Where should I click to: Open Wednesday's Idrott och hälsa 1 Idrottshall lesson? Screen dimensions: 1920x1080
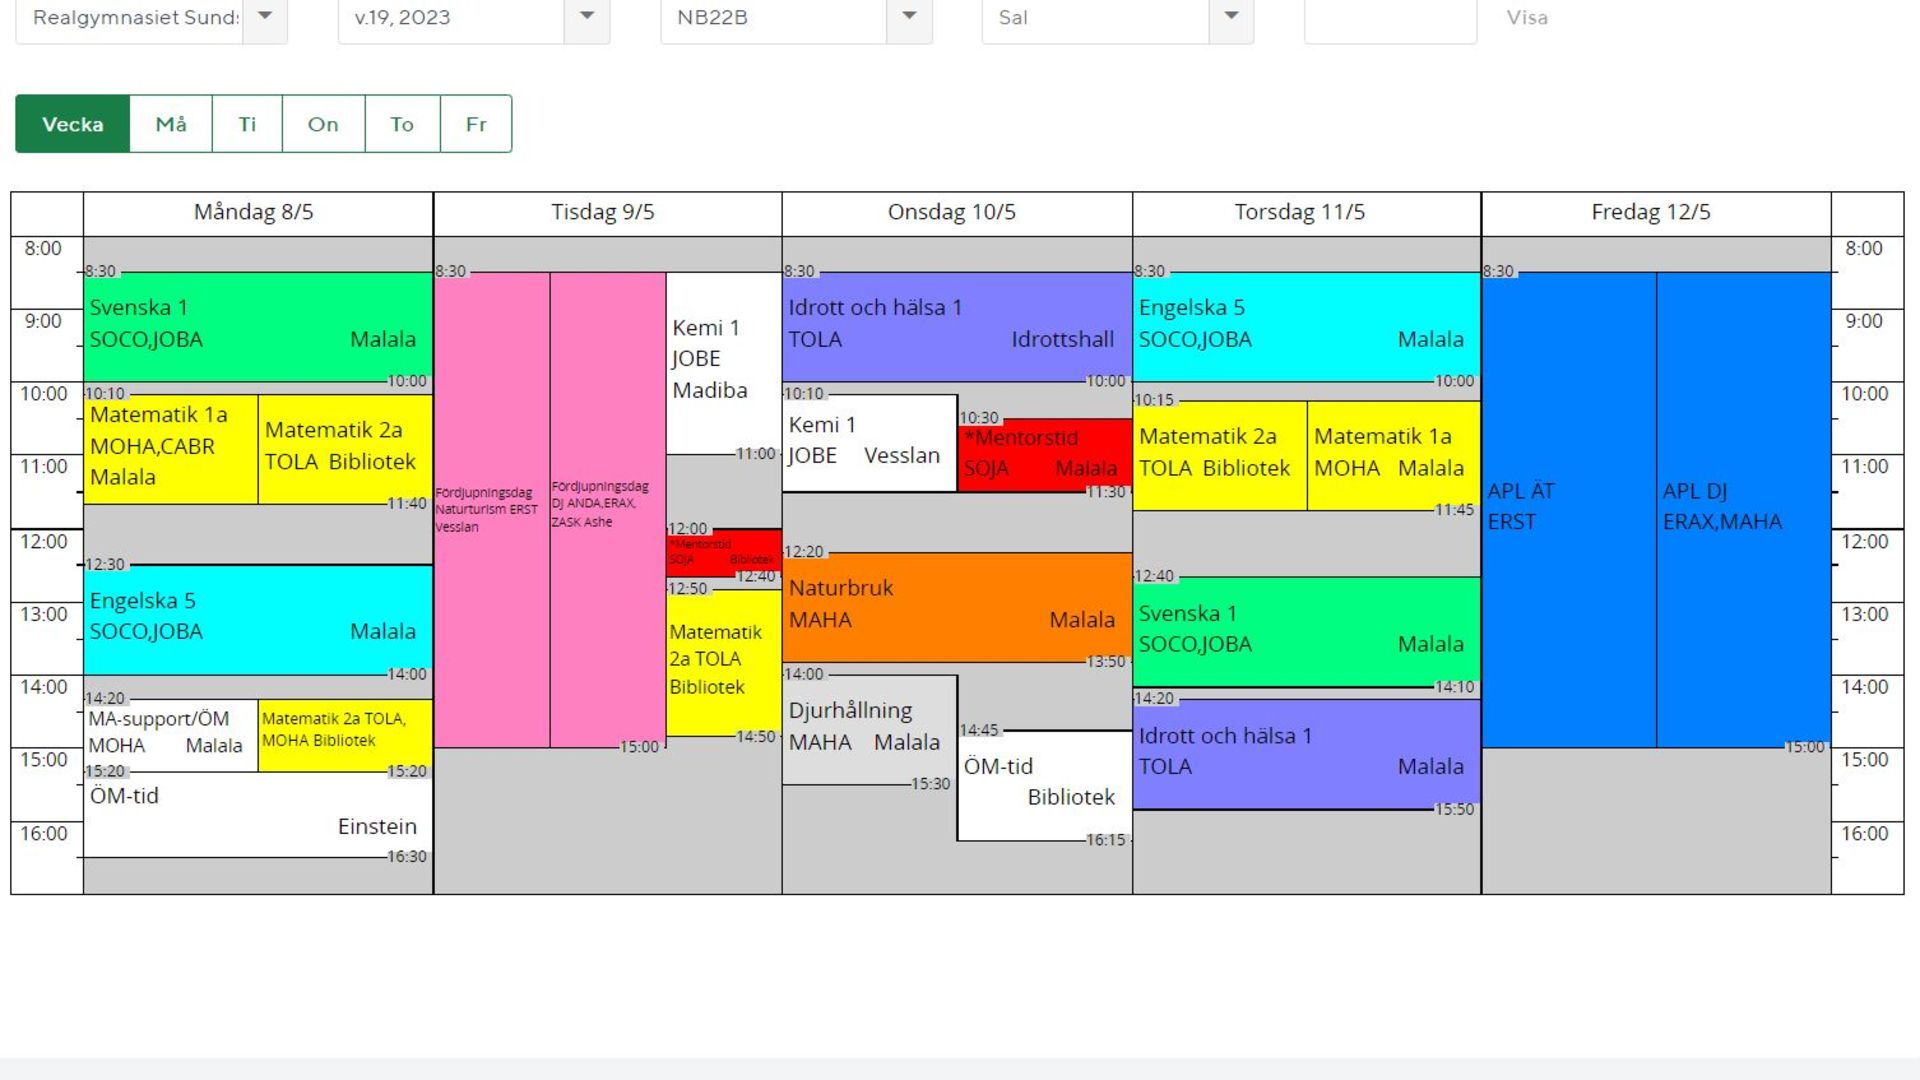click(x=957, y=326)
